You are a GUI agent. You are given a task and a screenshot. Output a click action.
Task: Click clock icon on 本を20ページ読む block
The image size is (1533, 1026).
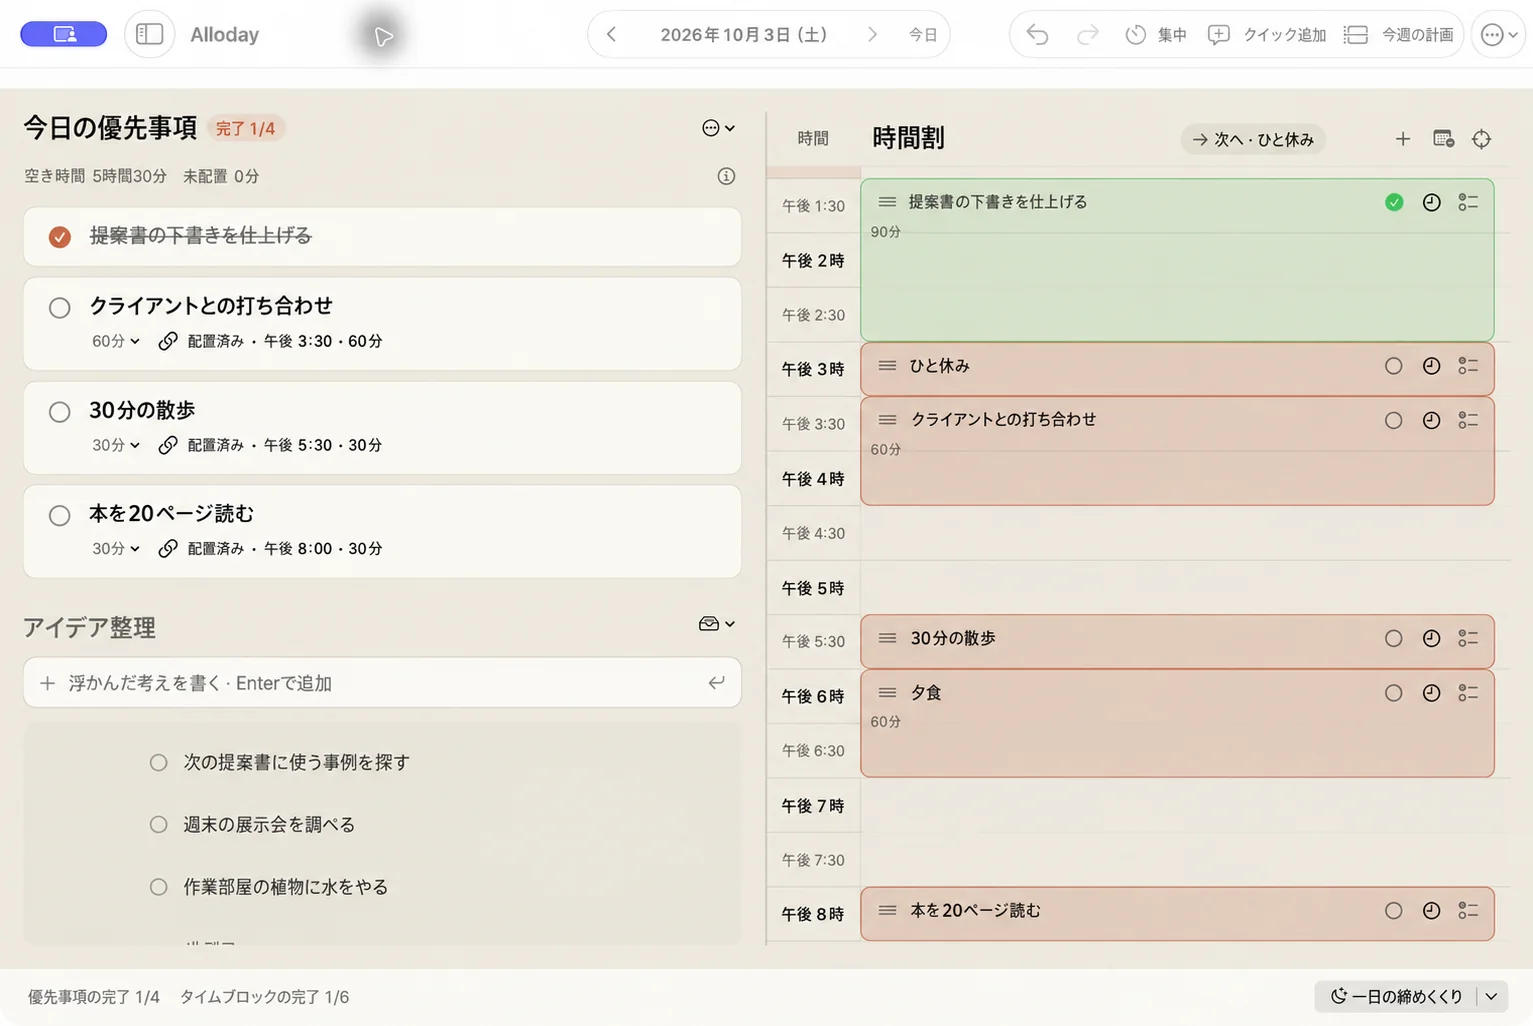point(1432,911)
